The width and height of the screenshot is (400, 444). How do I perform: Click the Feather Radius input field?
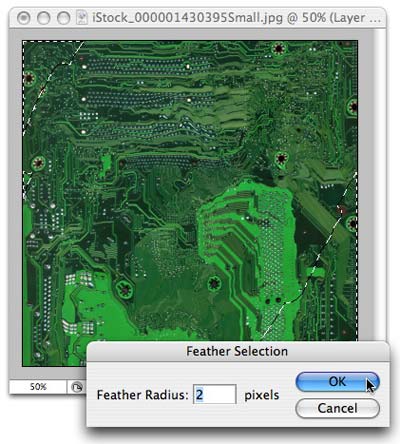point(215,395)
